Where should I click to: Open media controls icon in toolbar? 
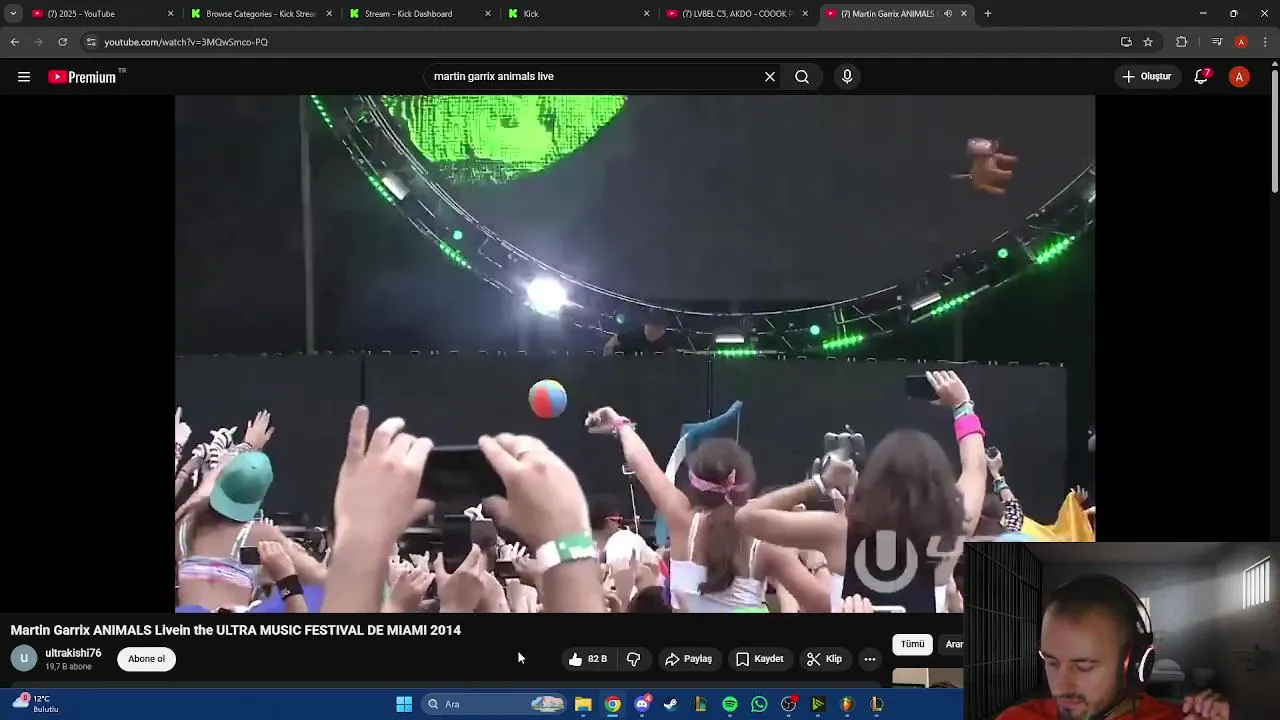pyautogui.click(x=1217, y=42)
